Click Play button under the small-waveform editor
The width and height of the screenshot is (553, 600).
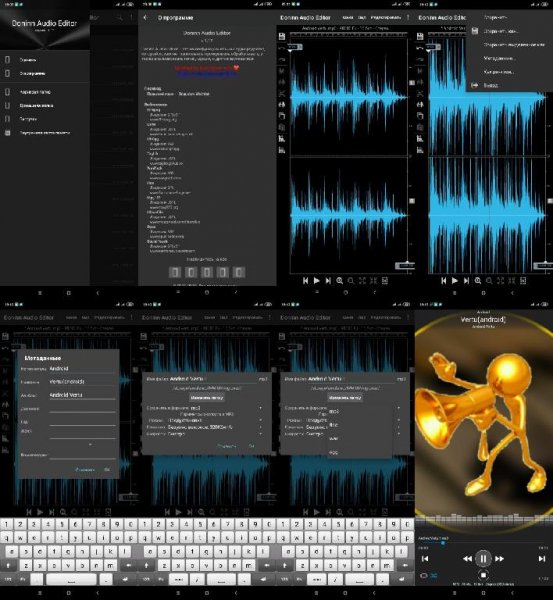[316, 280]
